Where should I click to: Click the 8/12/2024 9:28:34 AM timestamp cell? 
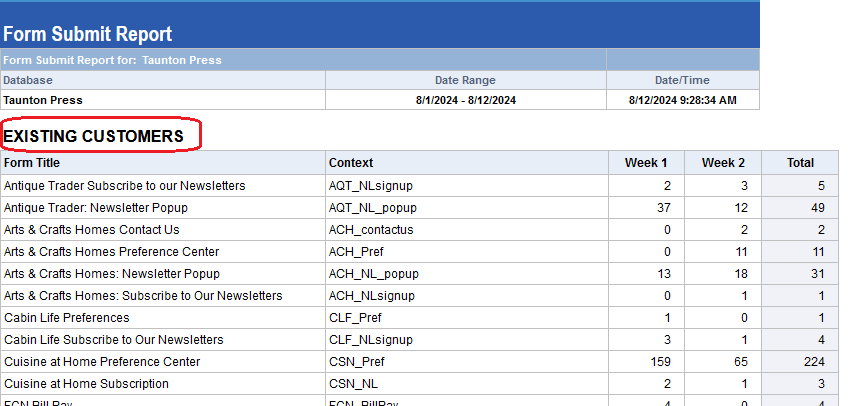click(x=683, y=100)
